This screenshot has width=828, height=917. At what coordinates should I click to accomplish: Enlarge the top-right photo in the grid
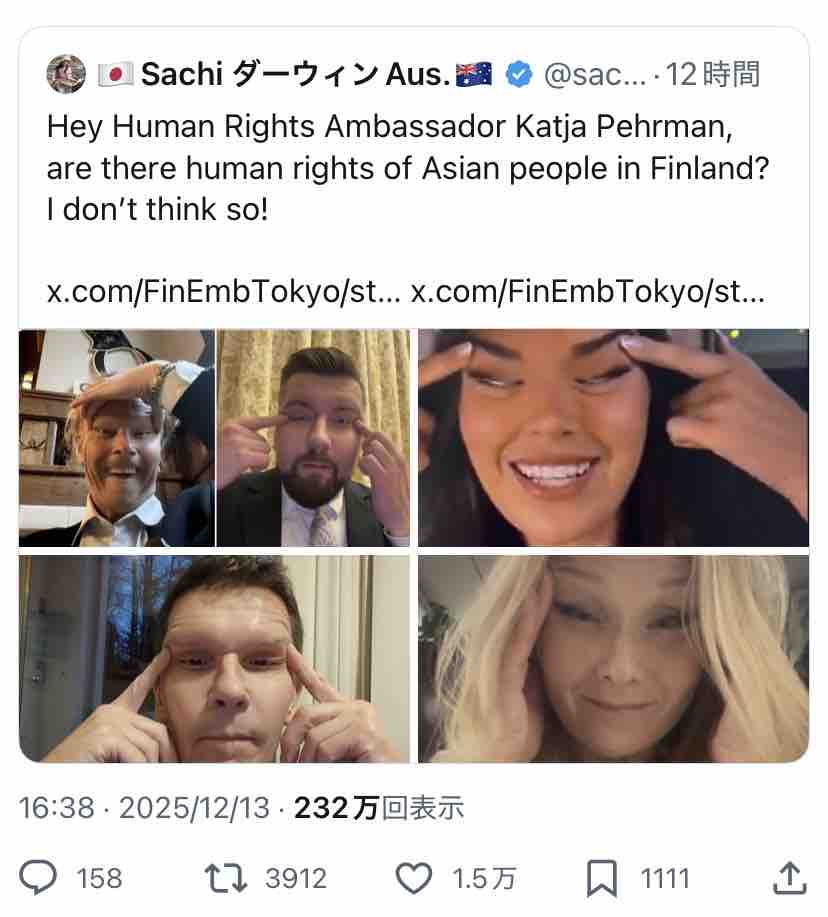613,438
